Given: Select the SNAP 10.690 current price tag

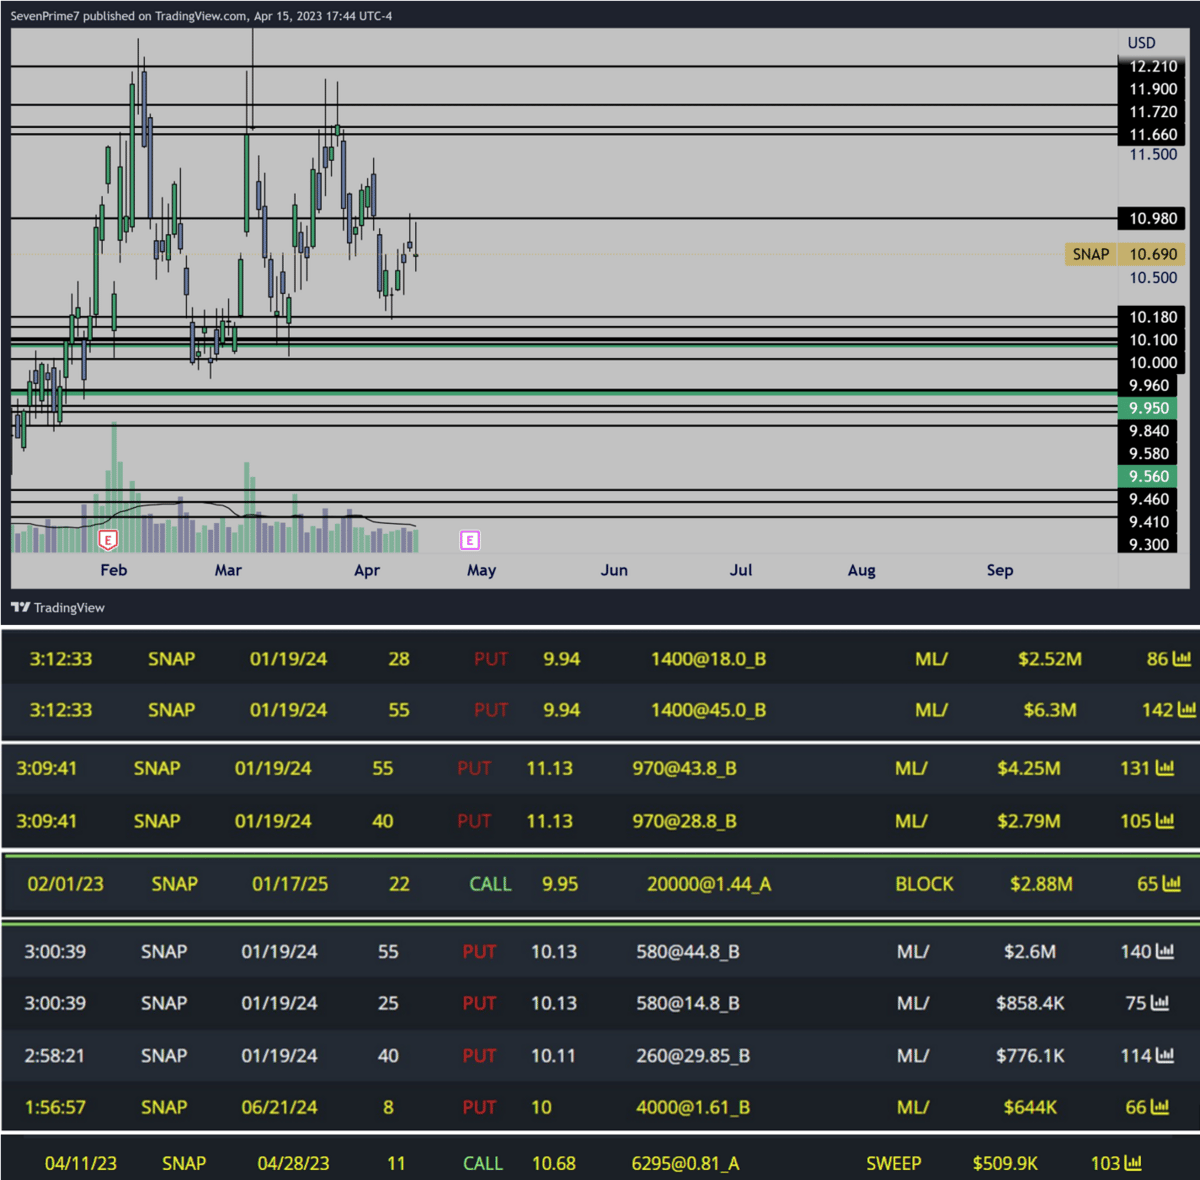Looking at the screenshot, I should [x=1124, y=254].
